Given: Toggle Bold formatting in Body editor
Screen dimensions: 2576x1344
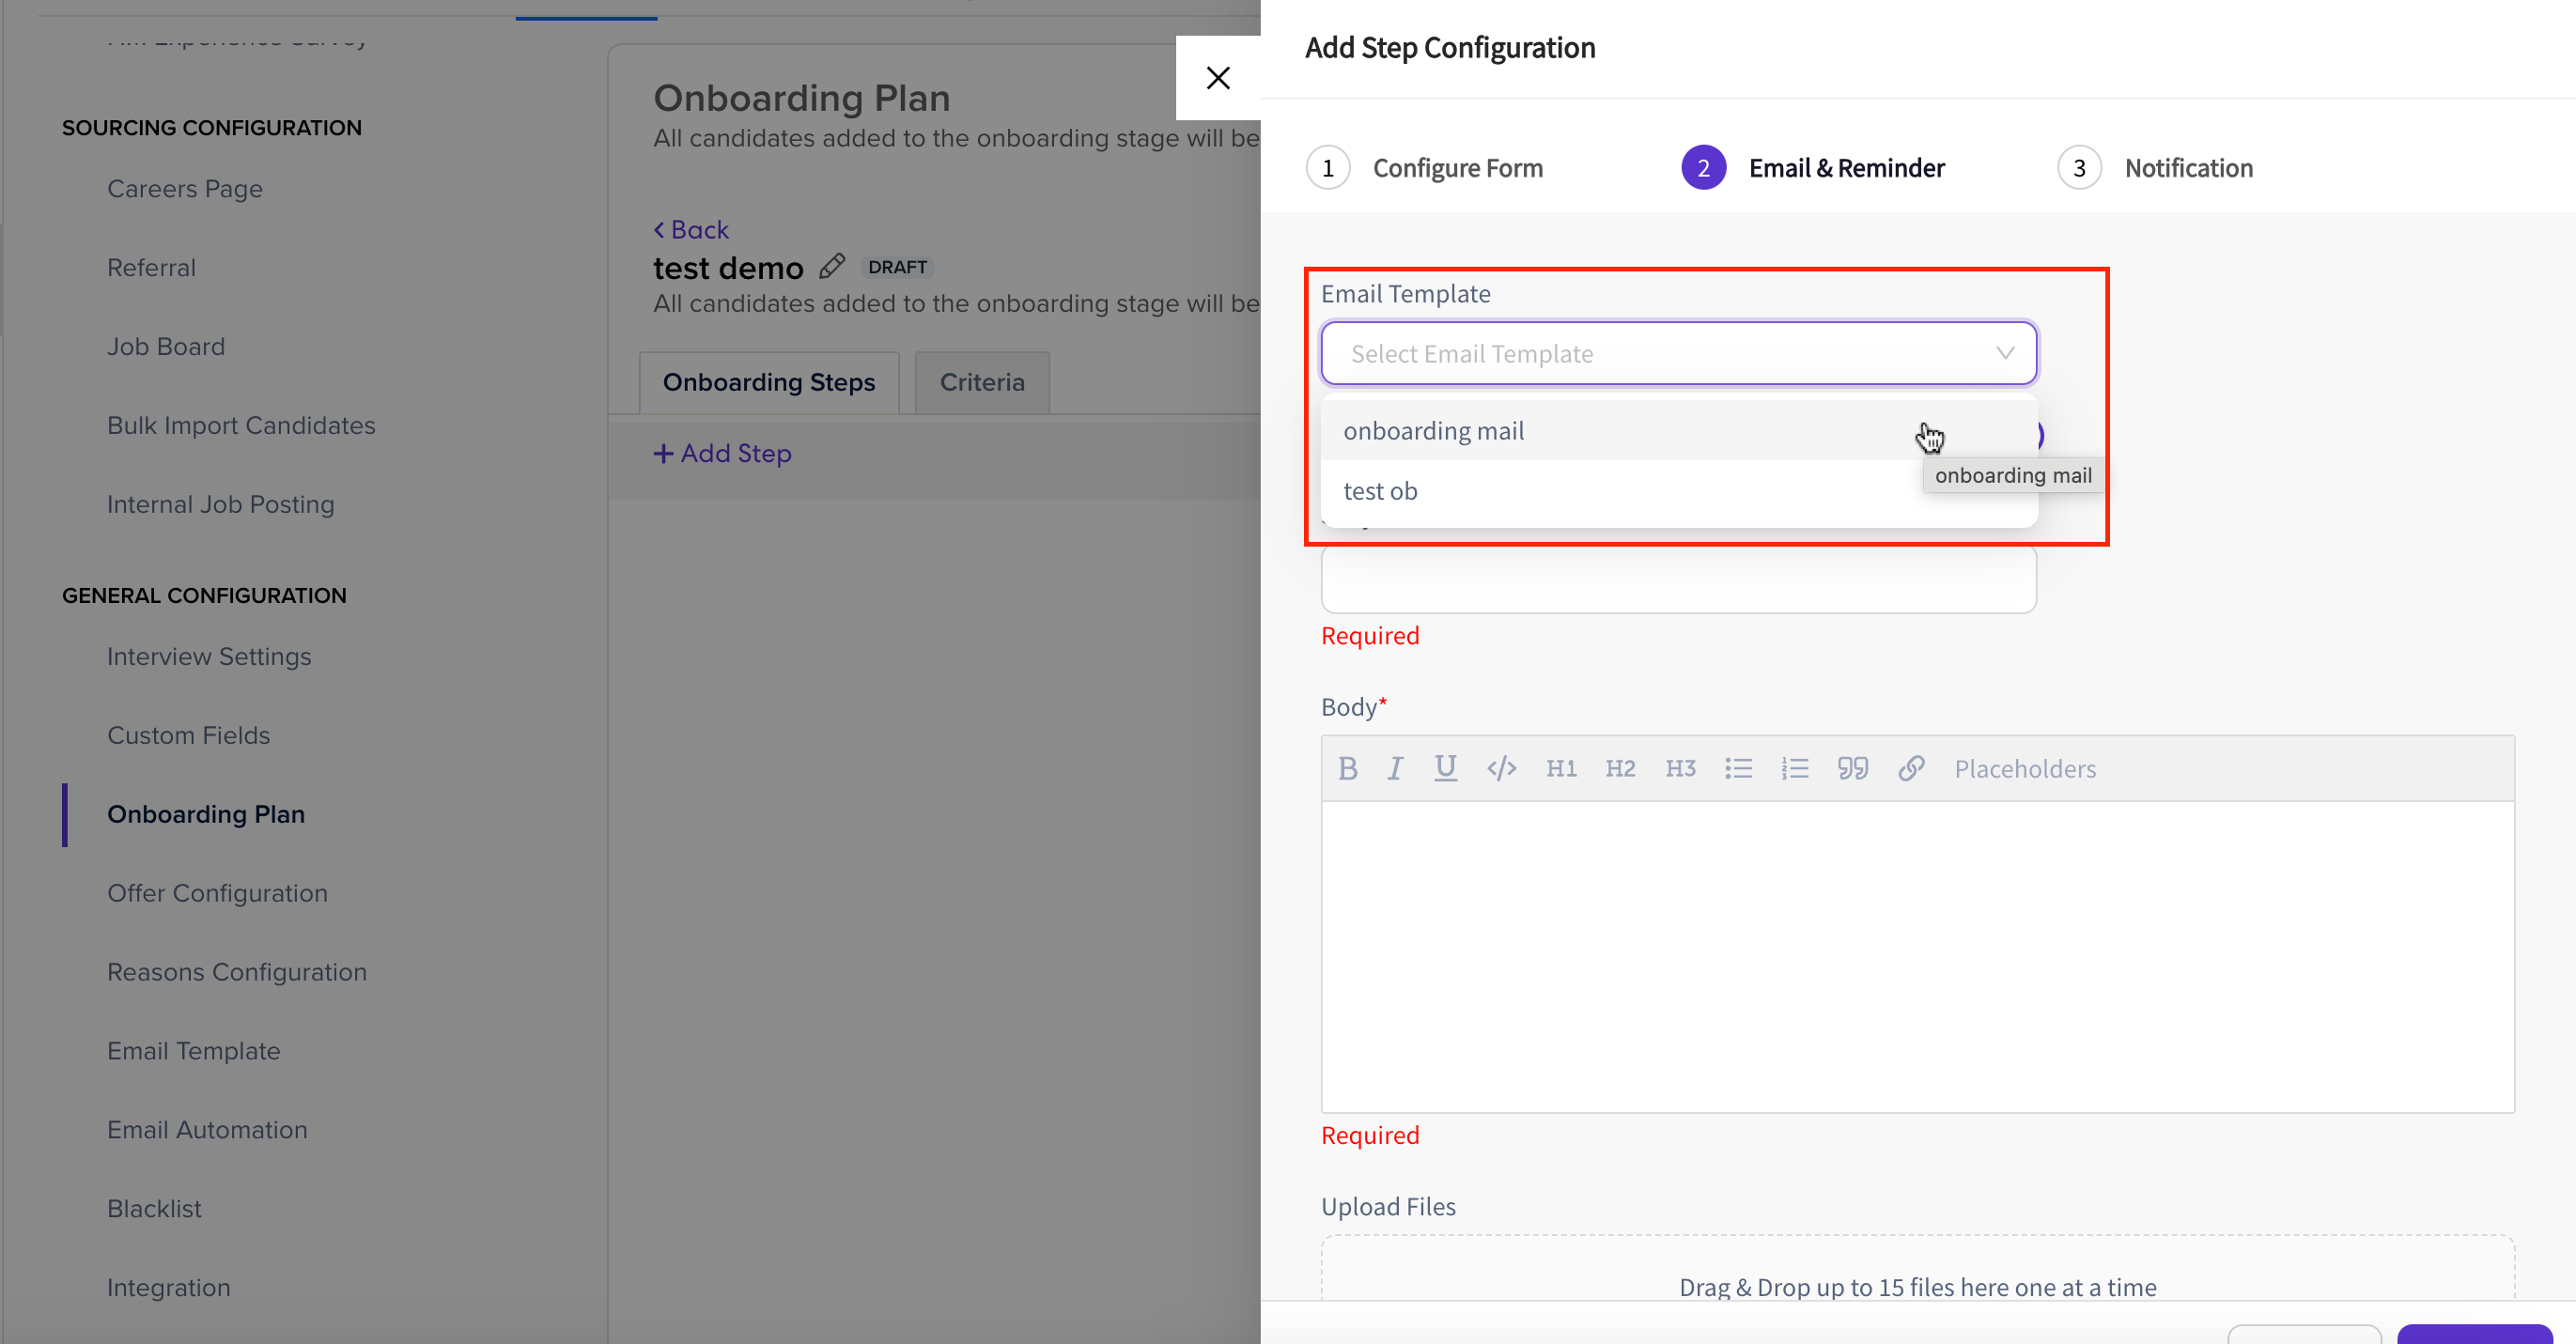Looking at the screenshot, I should pyautogui.click(x=1347, y=768).
